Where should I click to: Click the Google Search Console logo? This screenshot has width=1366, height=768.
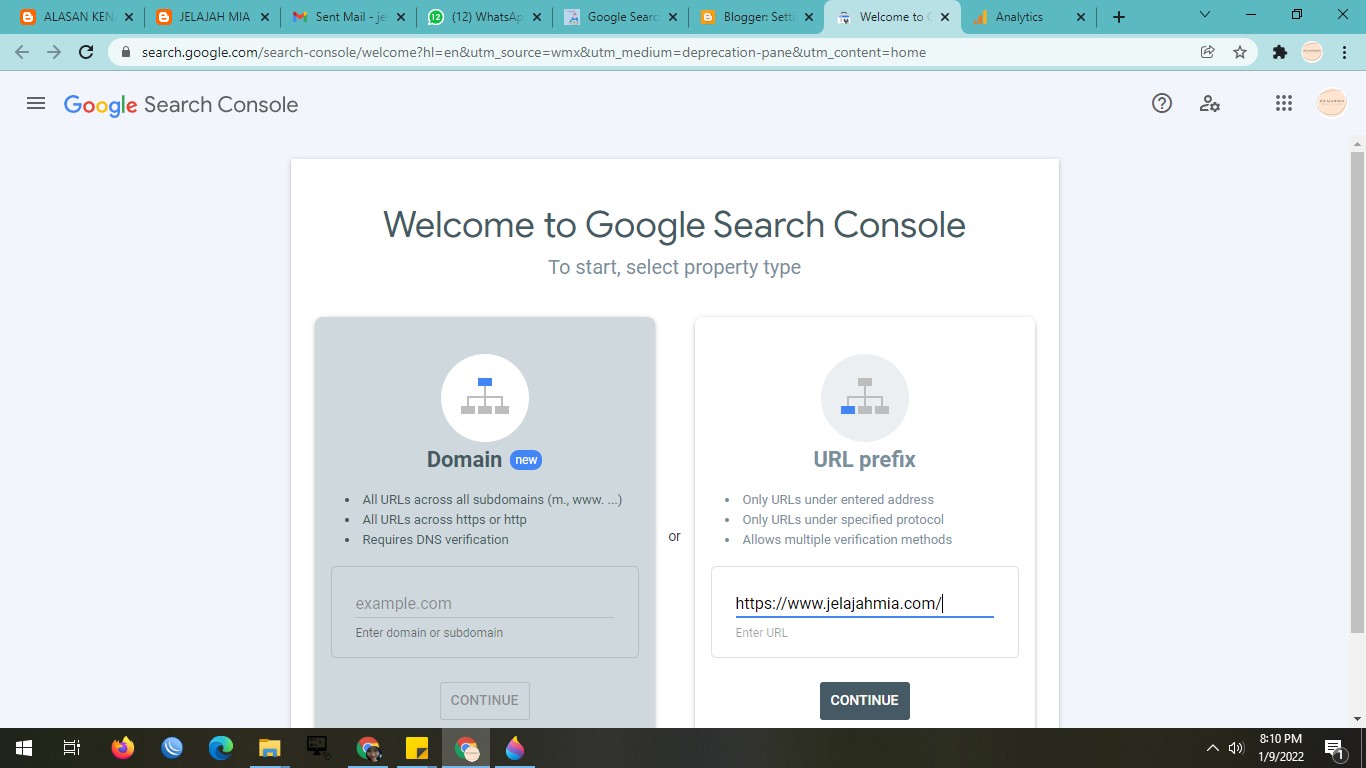[x=181, y=105]
